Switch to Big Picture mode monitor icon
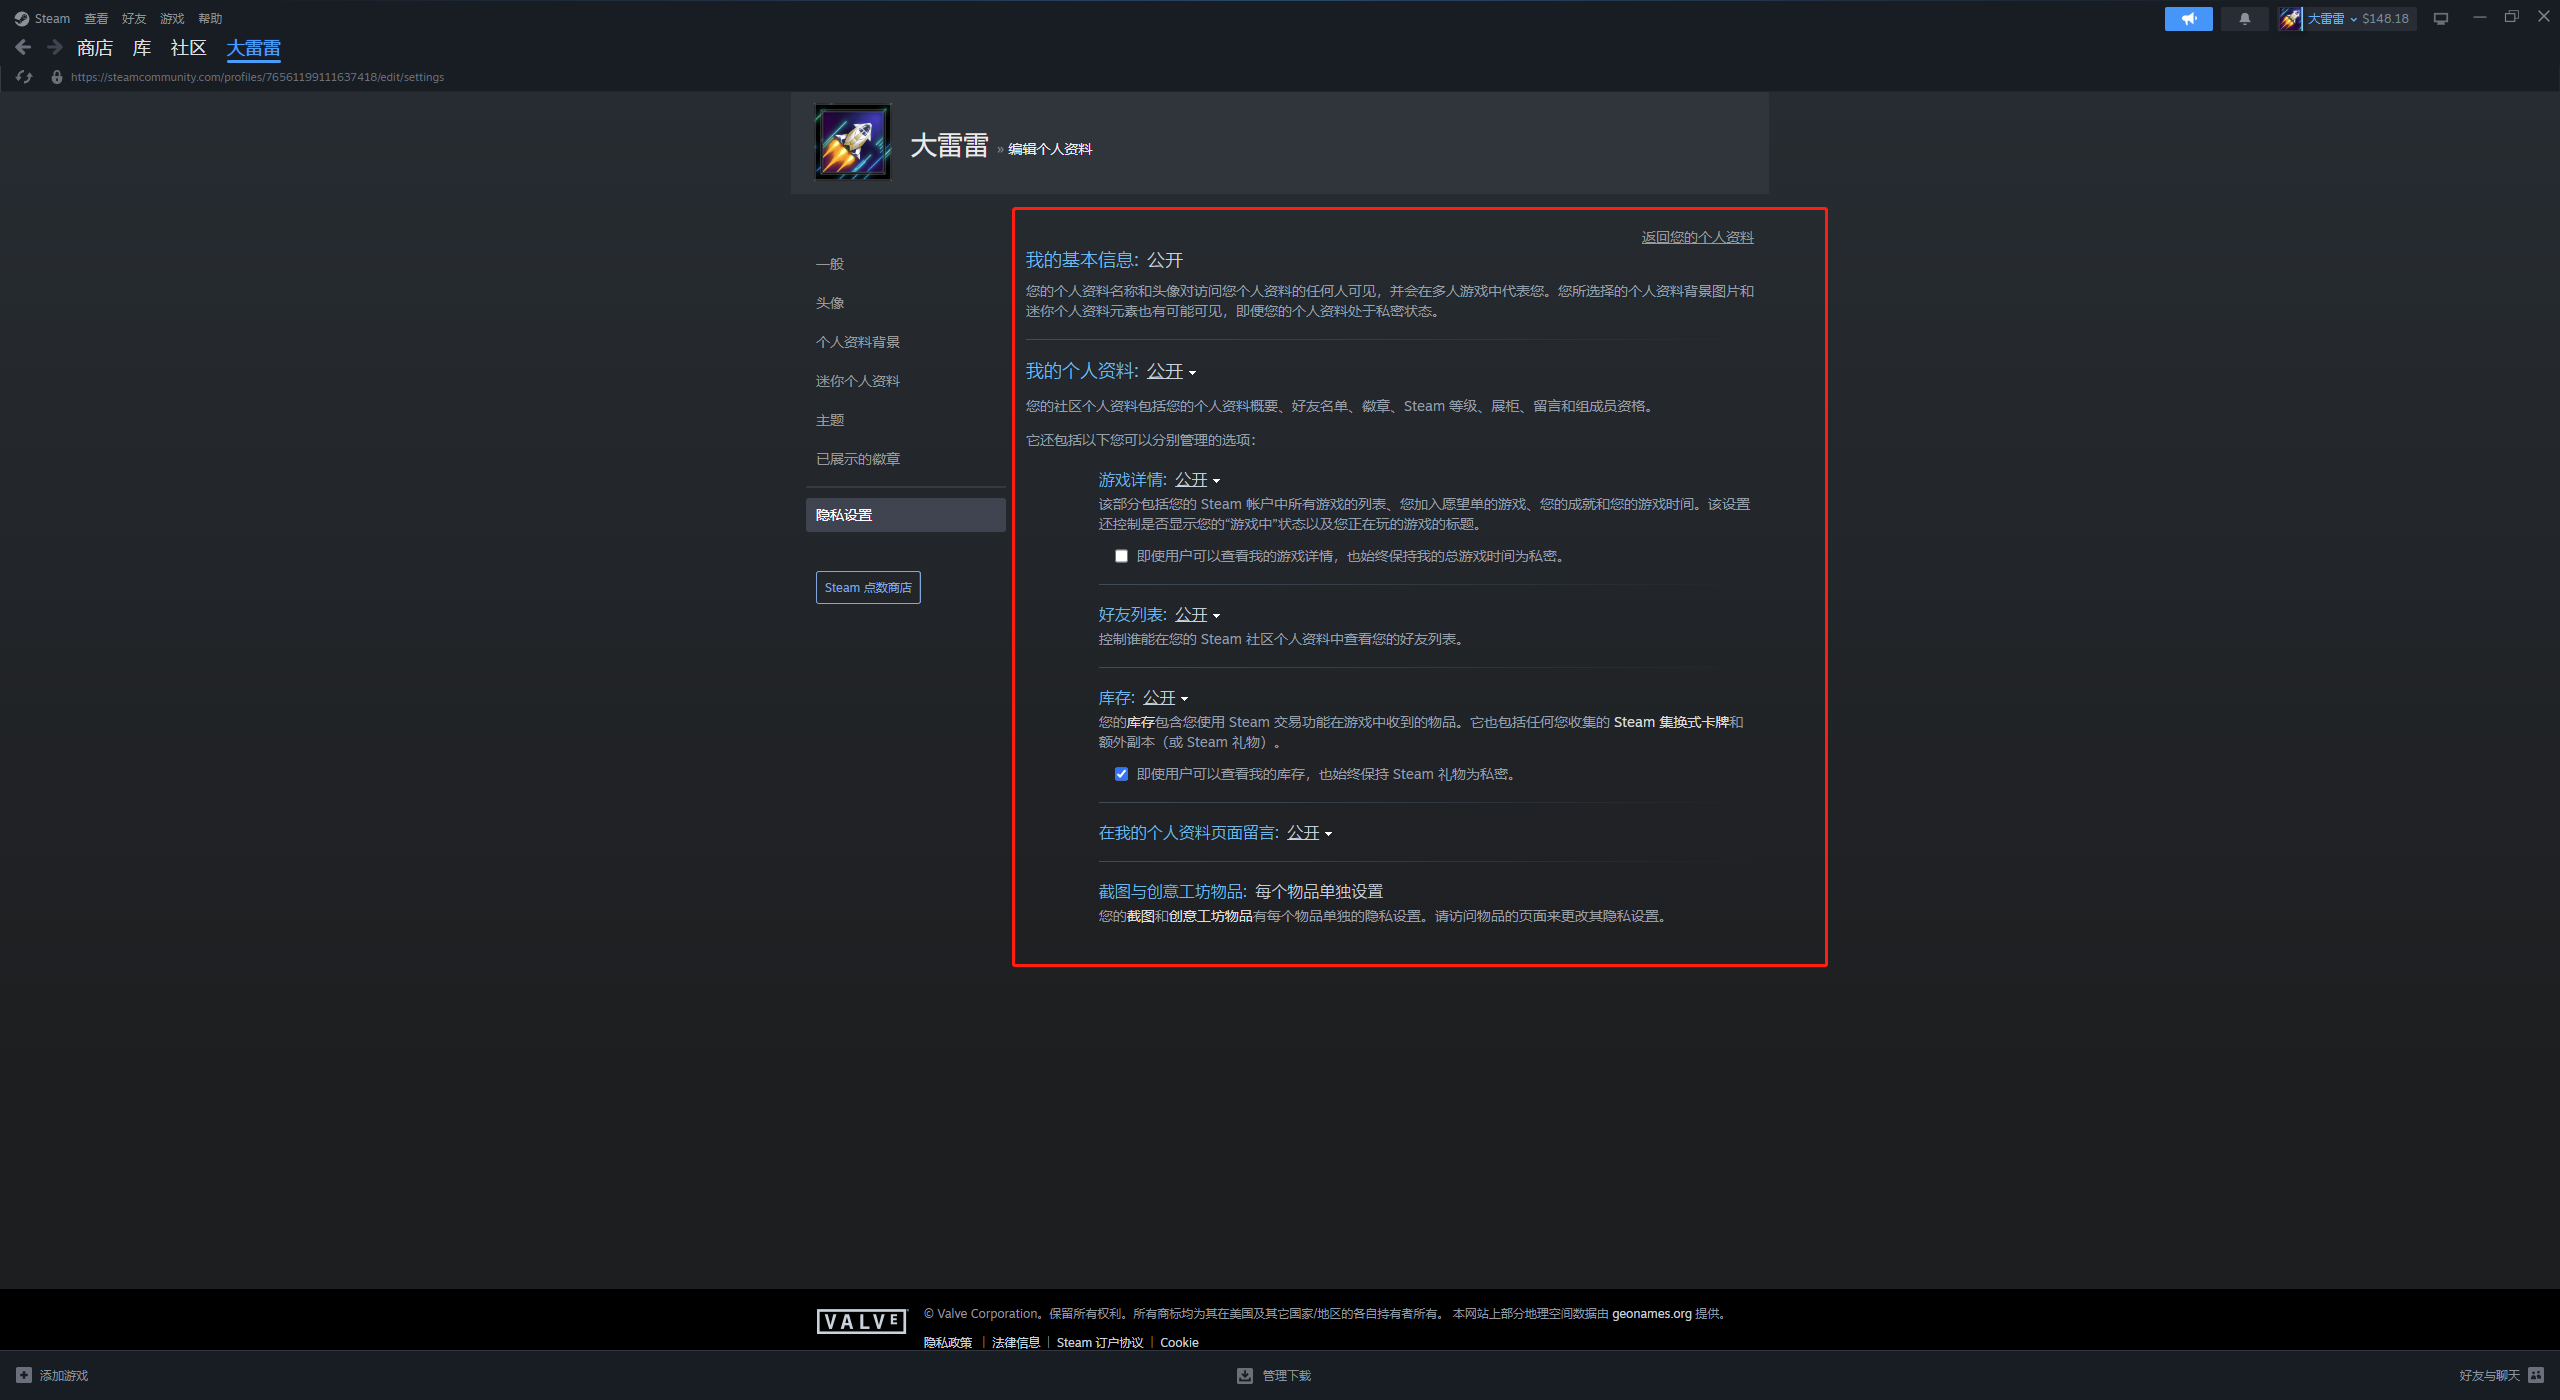The image size is (2560, 1400). 2441,19
